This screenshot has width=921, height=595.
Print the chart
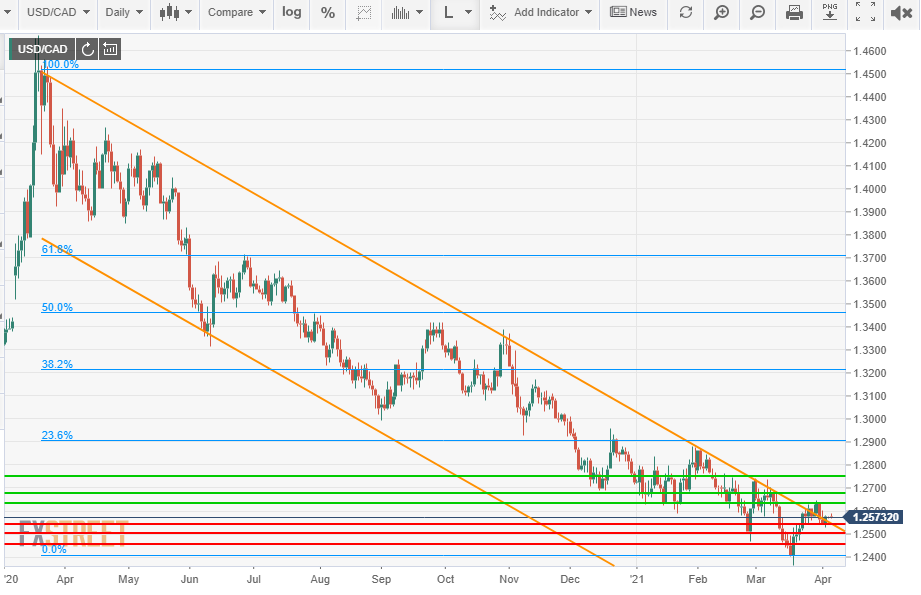pos(794,13)
